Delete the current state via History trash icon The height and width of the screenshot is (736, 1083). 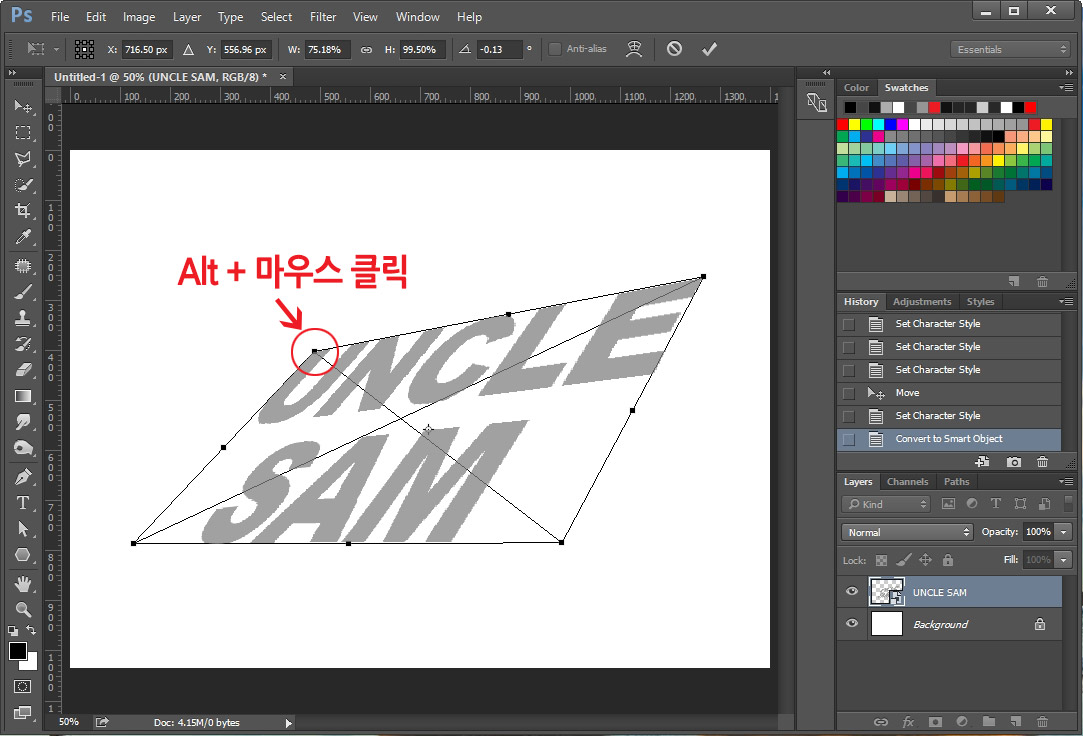coord(1042,461)
